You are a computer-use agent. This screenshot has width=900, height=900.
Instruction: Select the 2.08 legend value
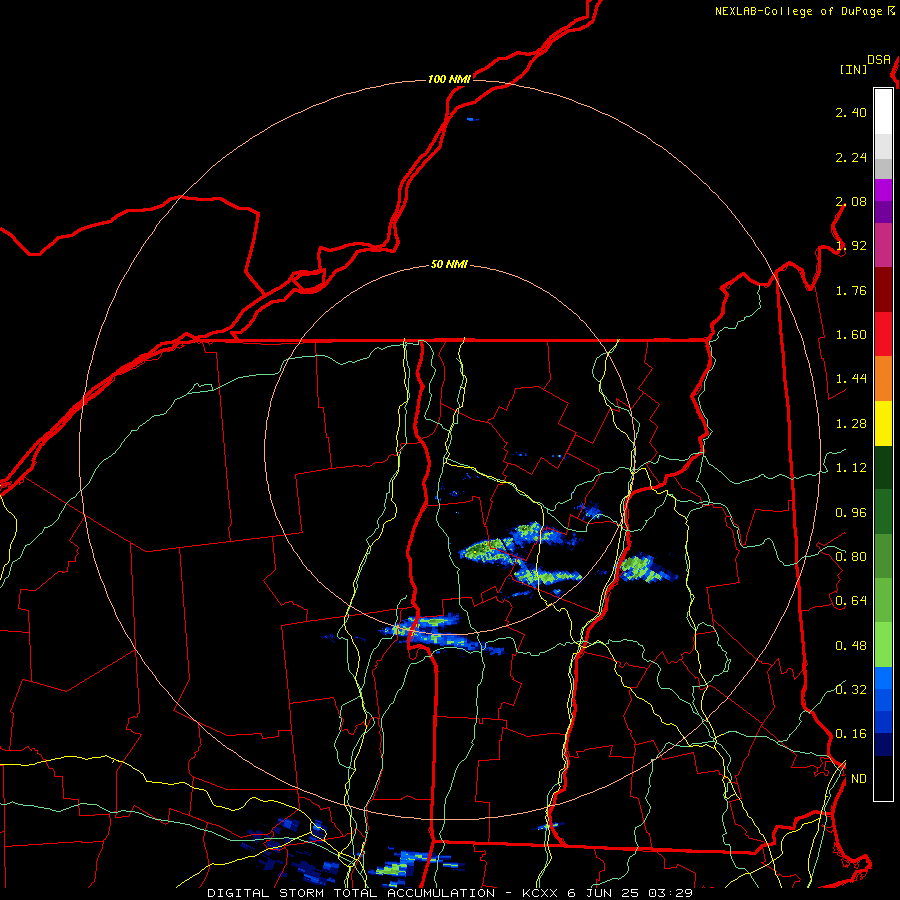(851, 201)
